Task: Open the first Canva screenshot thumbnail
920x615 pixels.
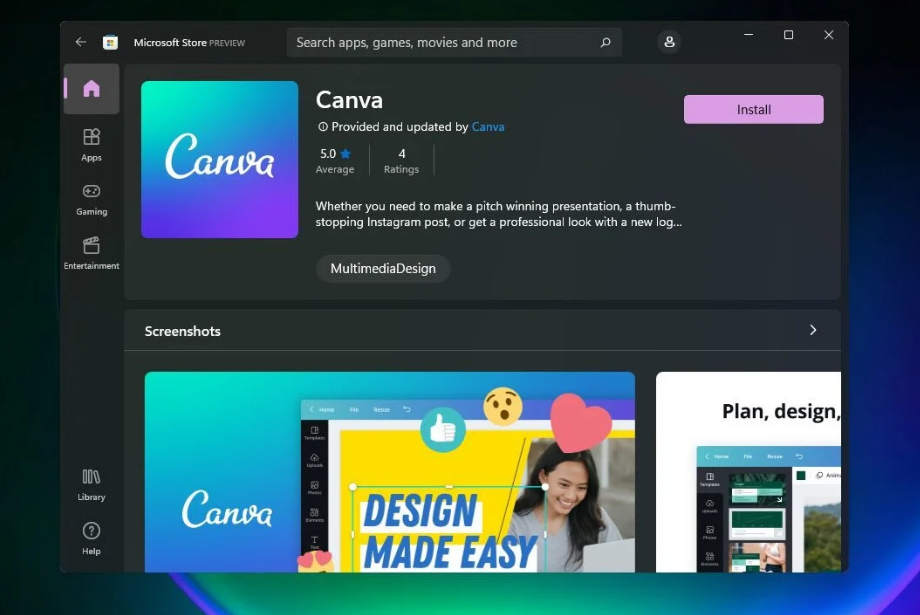Action: click(x=389, y=472)
